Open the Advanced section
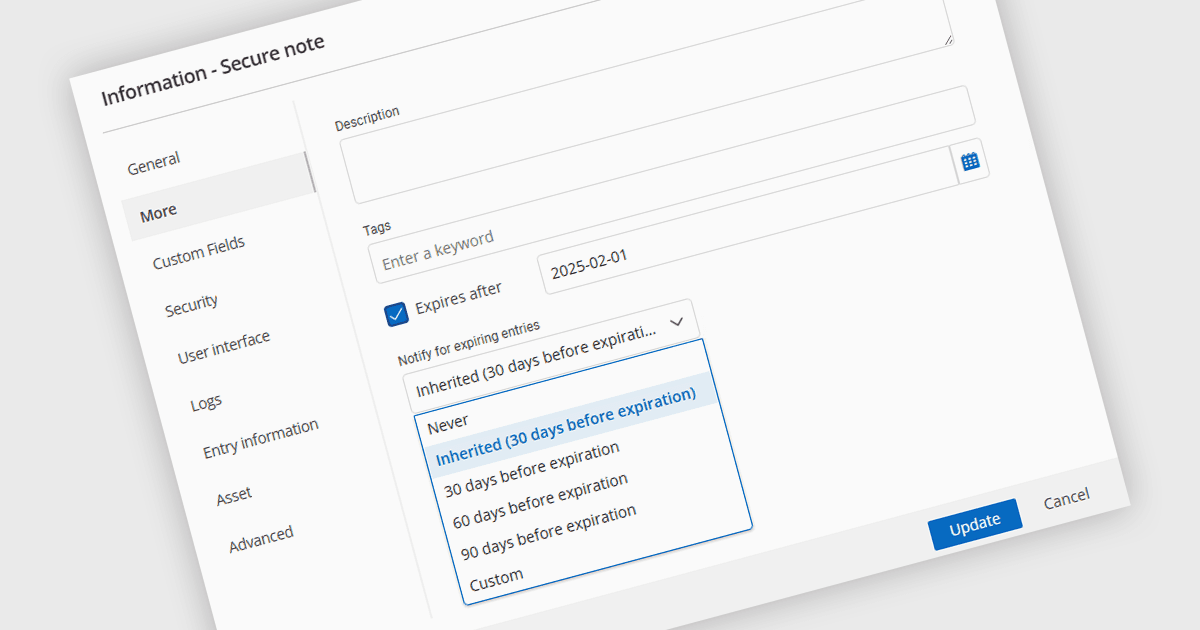The width and height of the screenshot is (1200, 630). (261, 538)
